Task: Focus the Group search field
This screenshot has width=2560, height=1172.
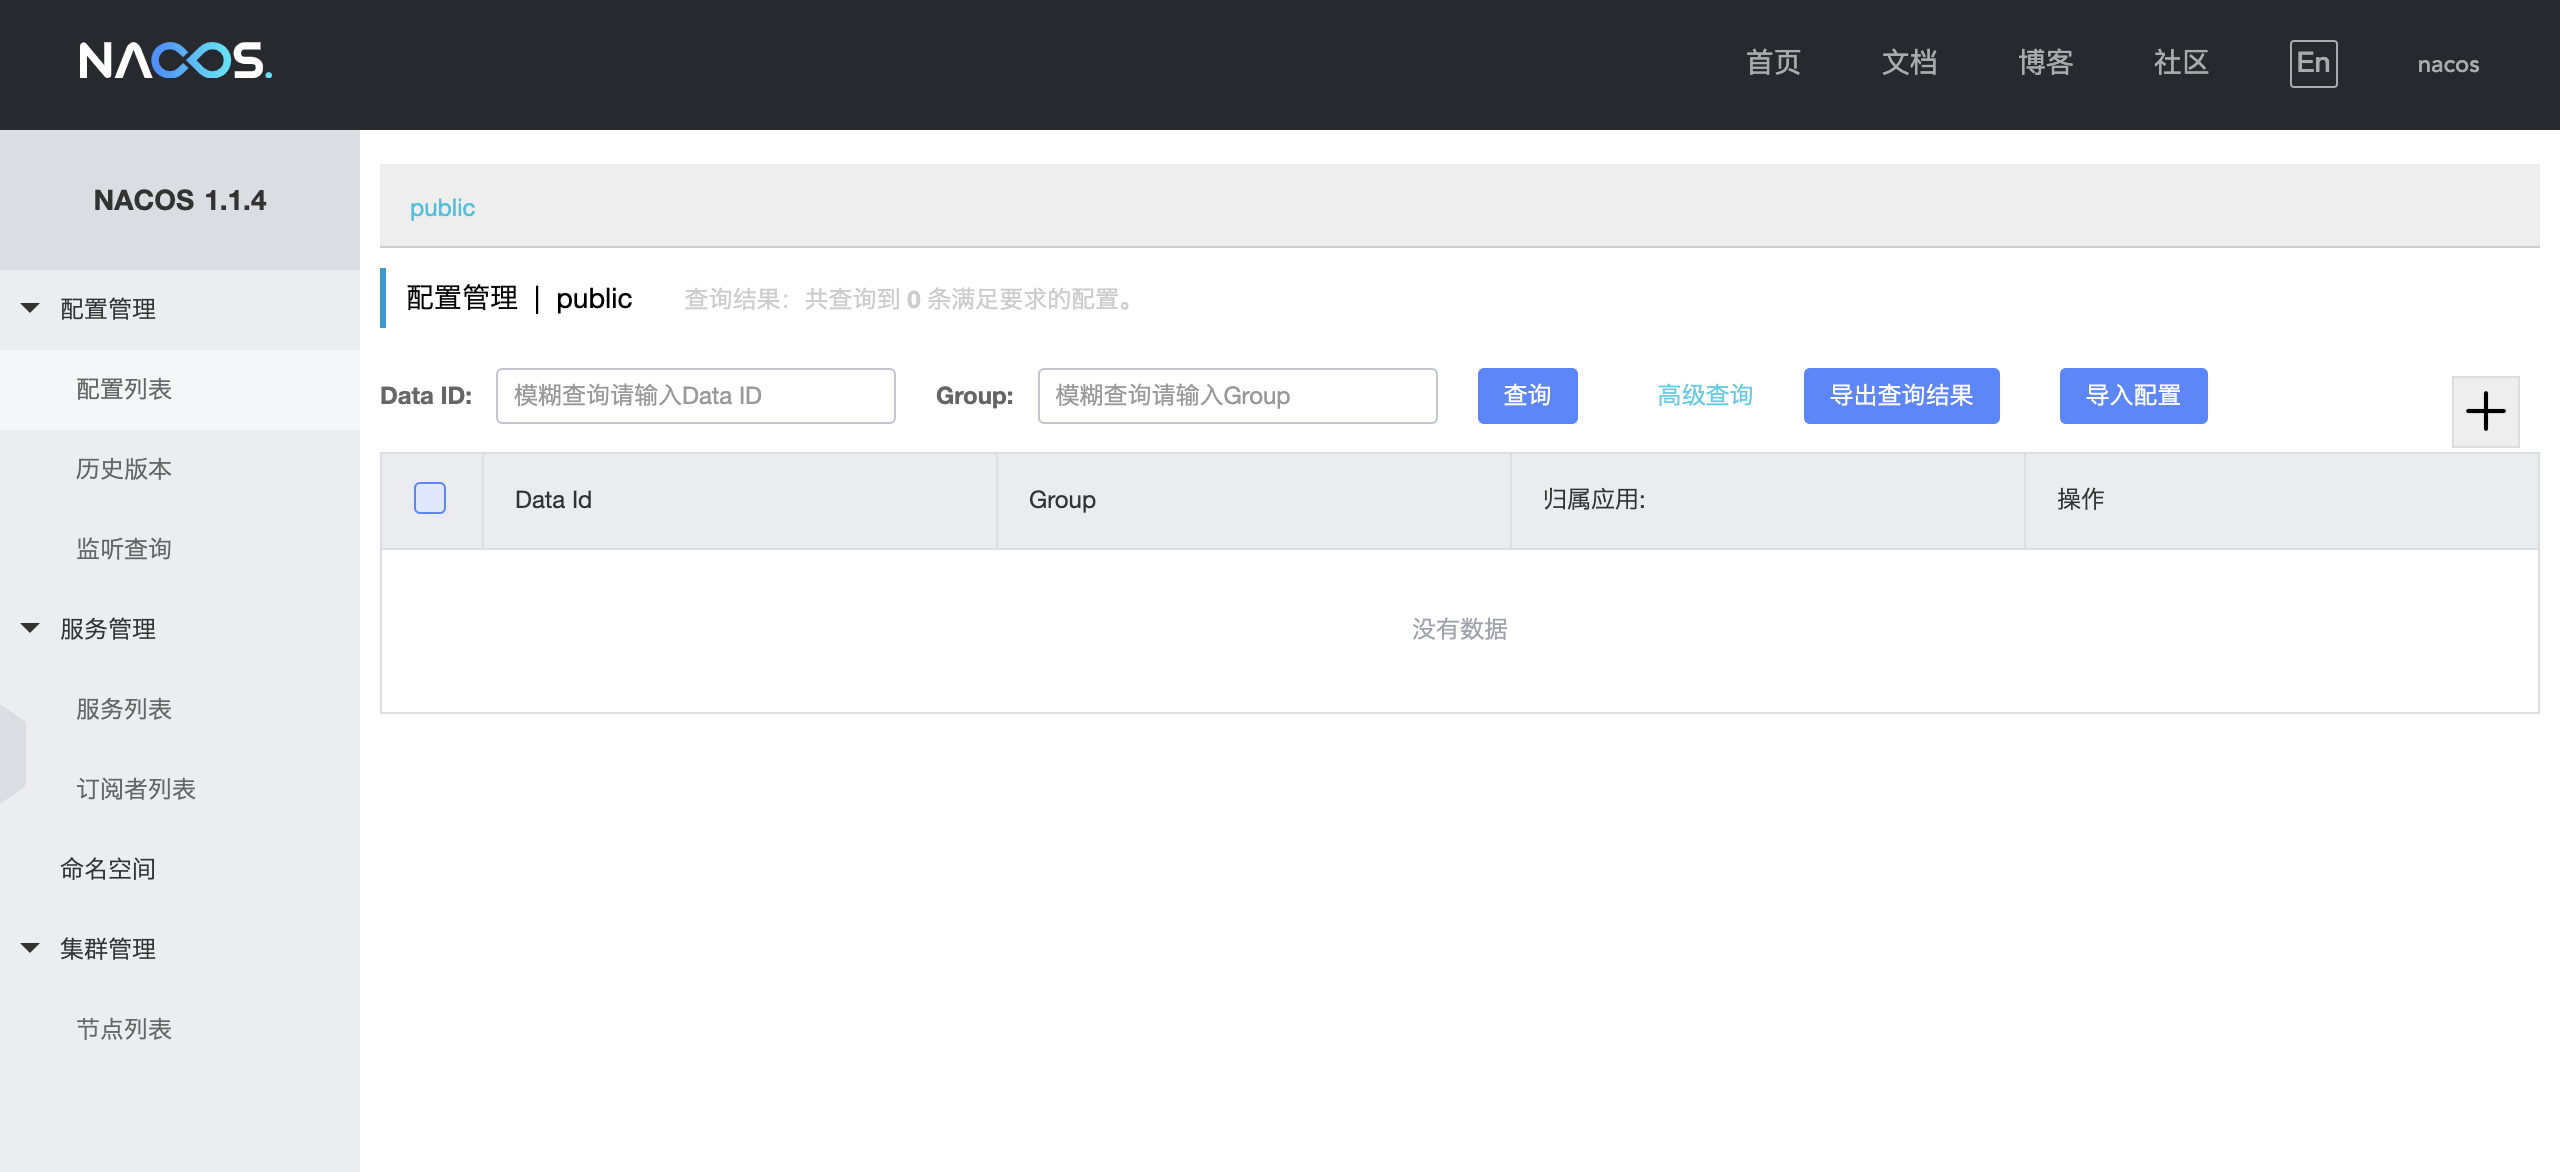Action: (x=1237, y=396)
